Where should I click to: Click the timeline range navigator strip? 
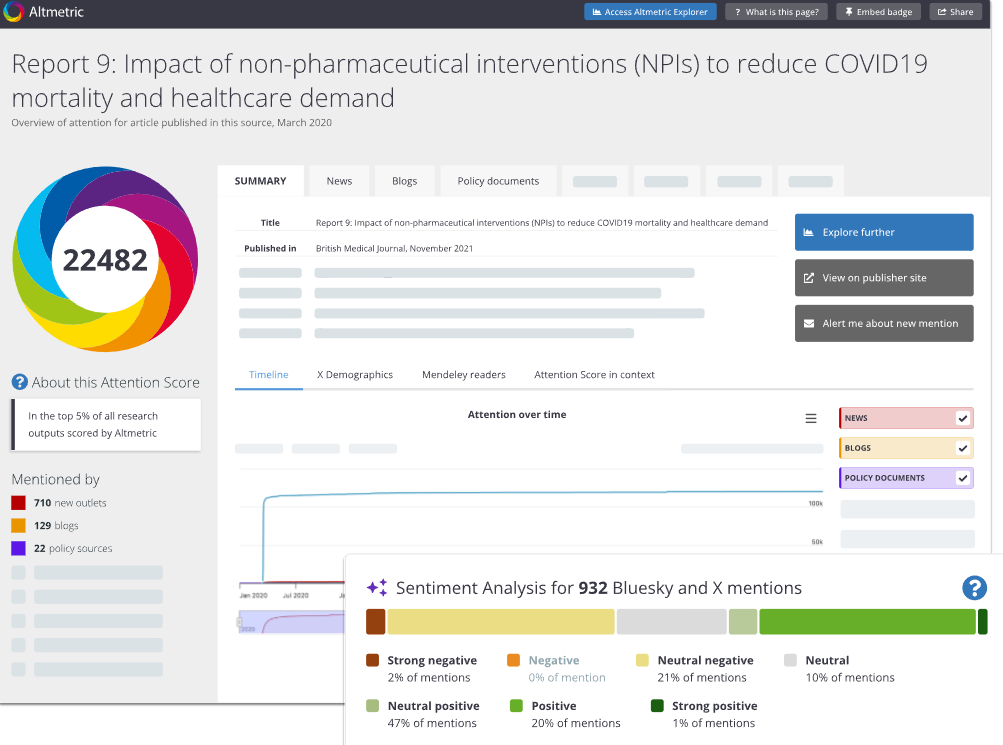[291, 622]
